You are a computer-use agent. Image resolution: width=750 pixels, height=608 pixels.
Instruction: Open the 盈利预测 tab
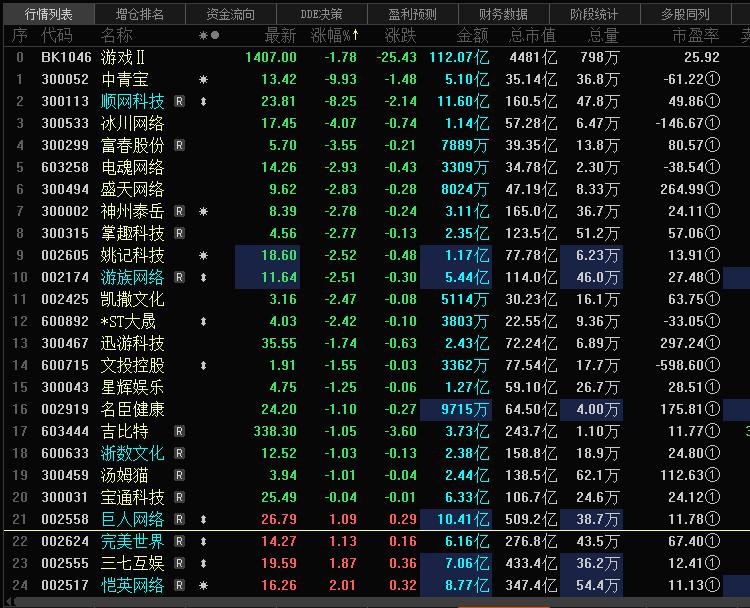[412, 14]
